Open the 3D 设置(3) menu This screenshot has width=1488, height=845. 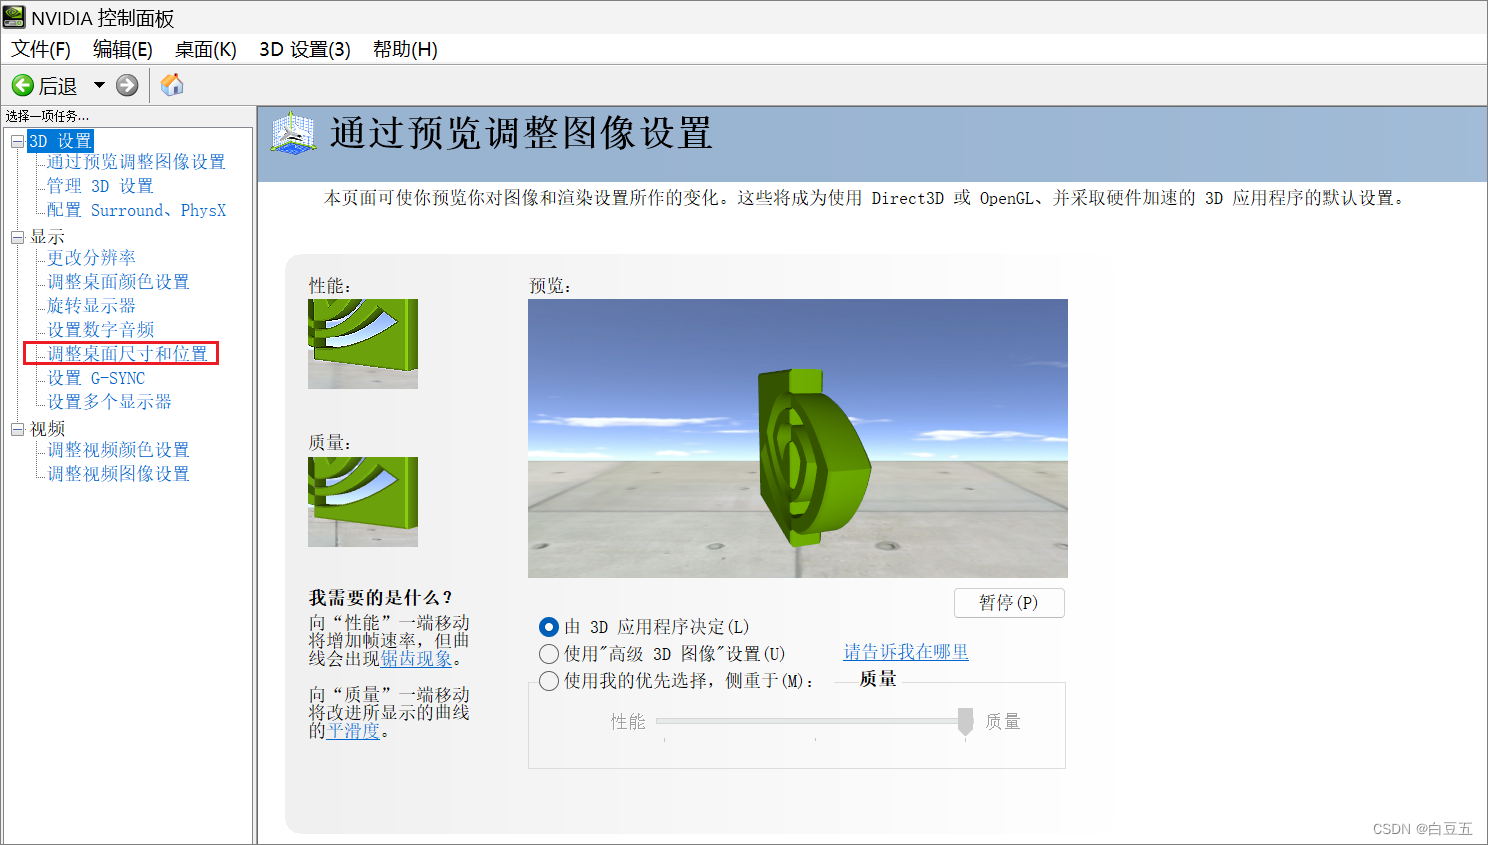coord(304,49)
